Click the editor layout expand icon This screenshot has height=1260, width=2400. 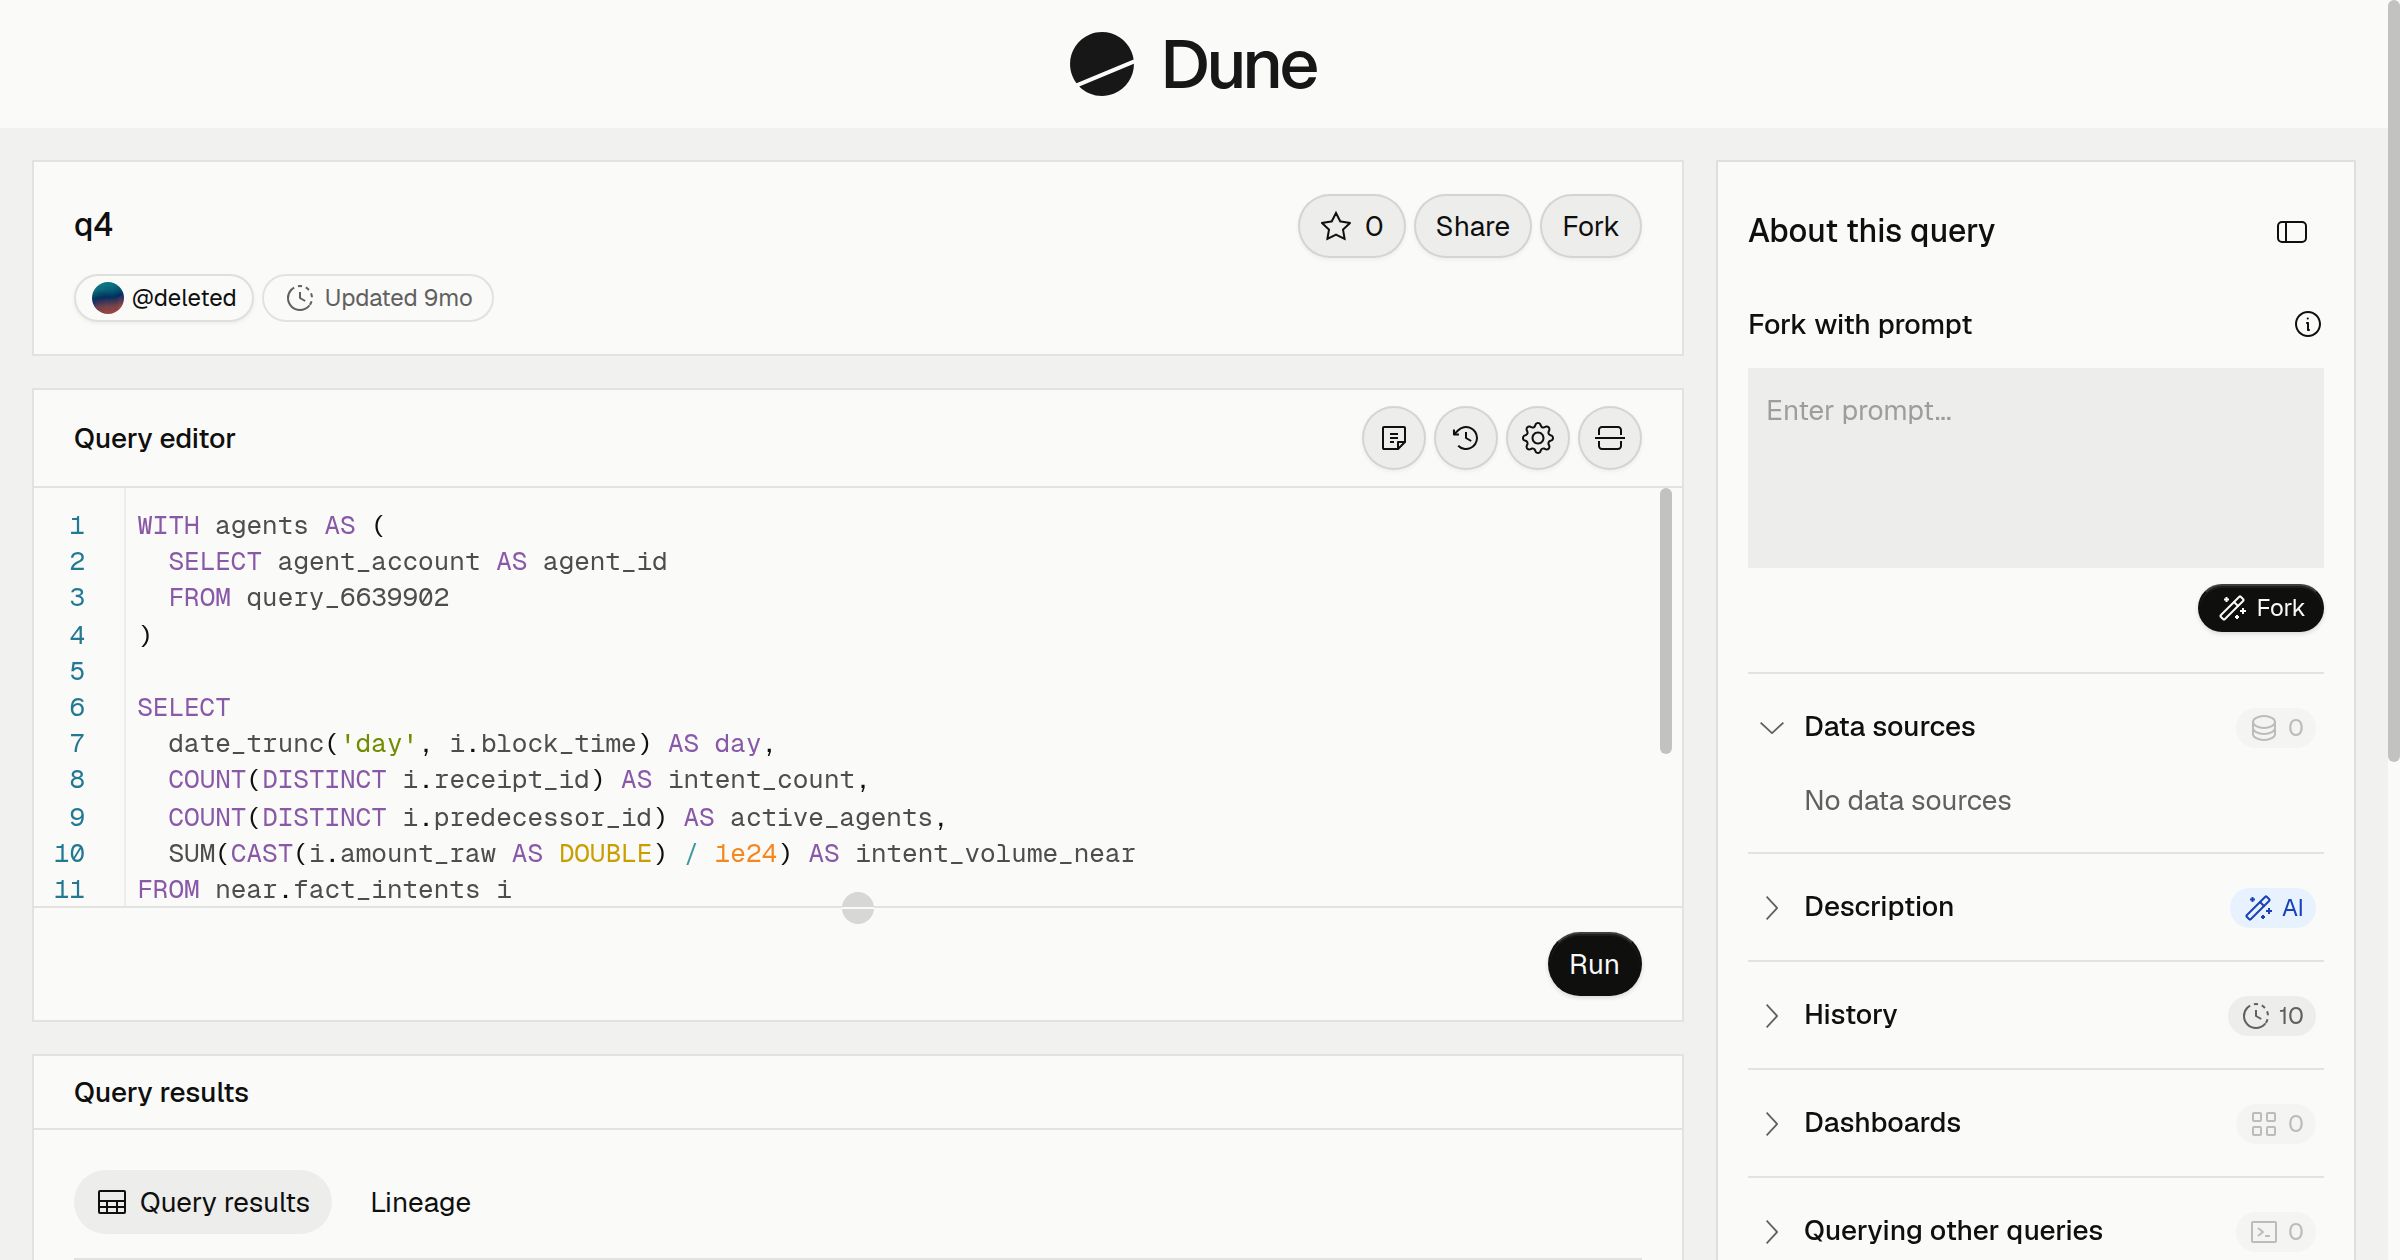coord(1609,438)
